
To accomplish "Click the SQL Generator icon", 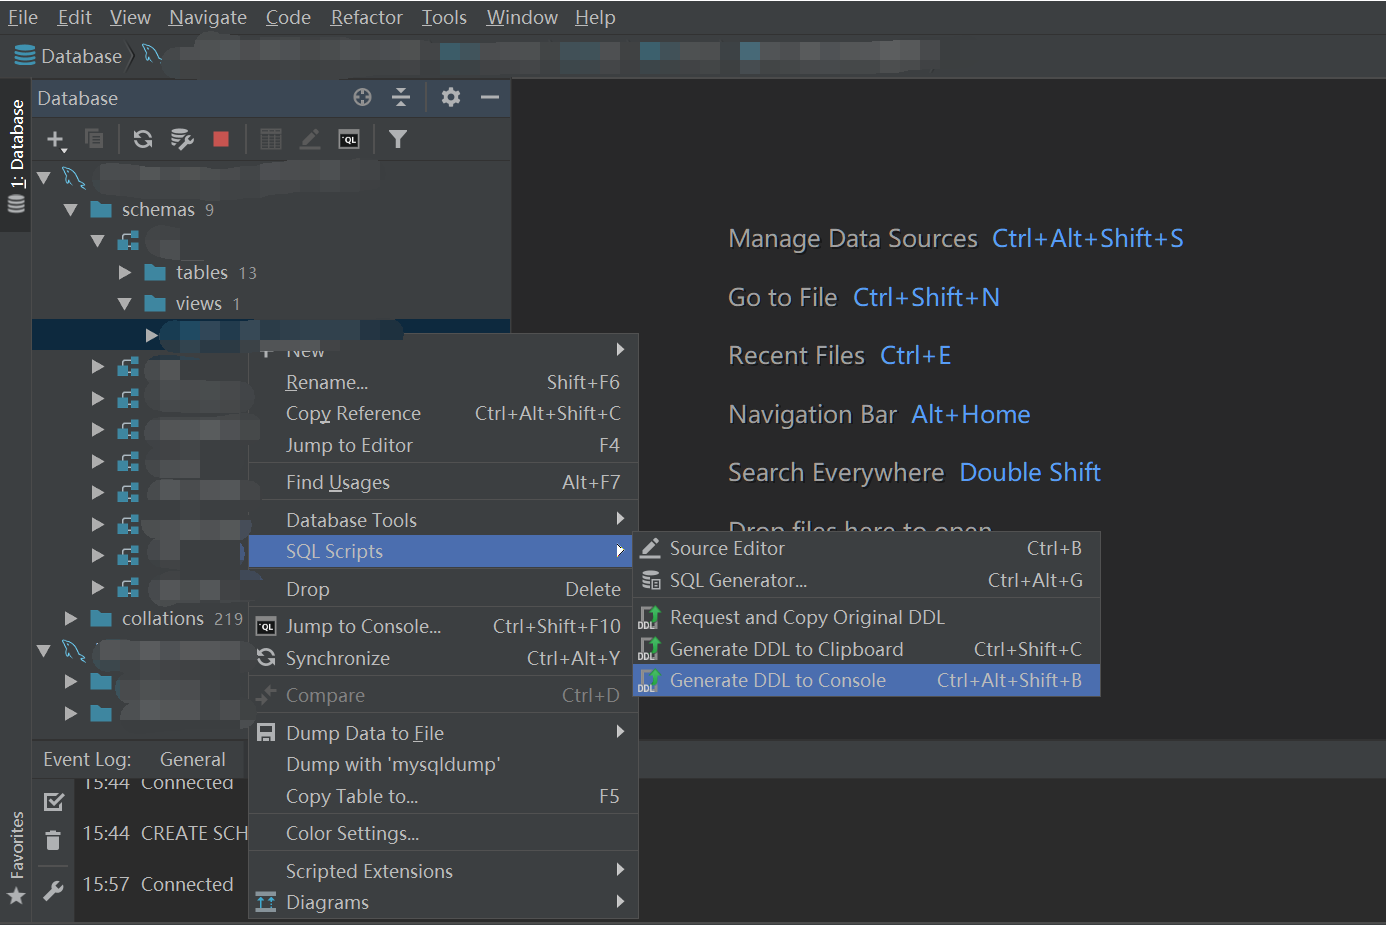I will pyautogui.click(x=651, y=580).
